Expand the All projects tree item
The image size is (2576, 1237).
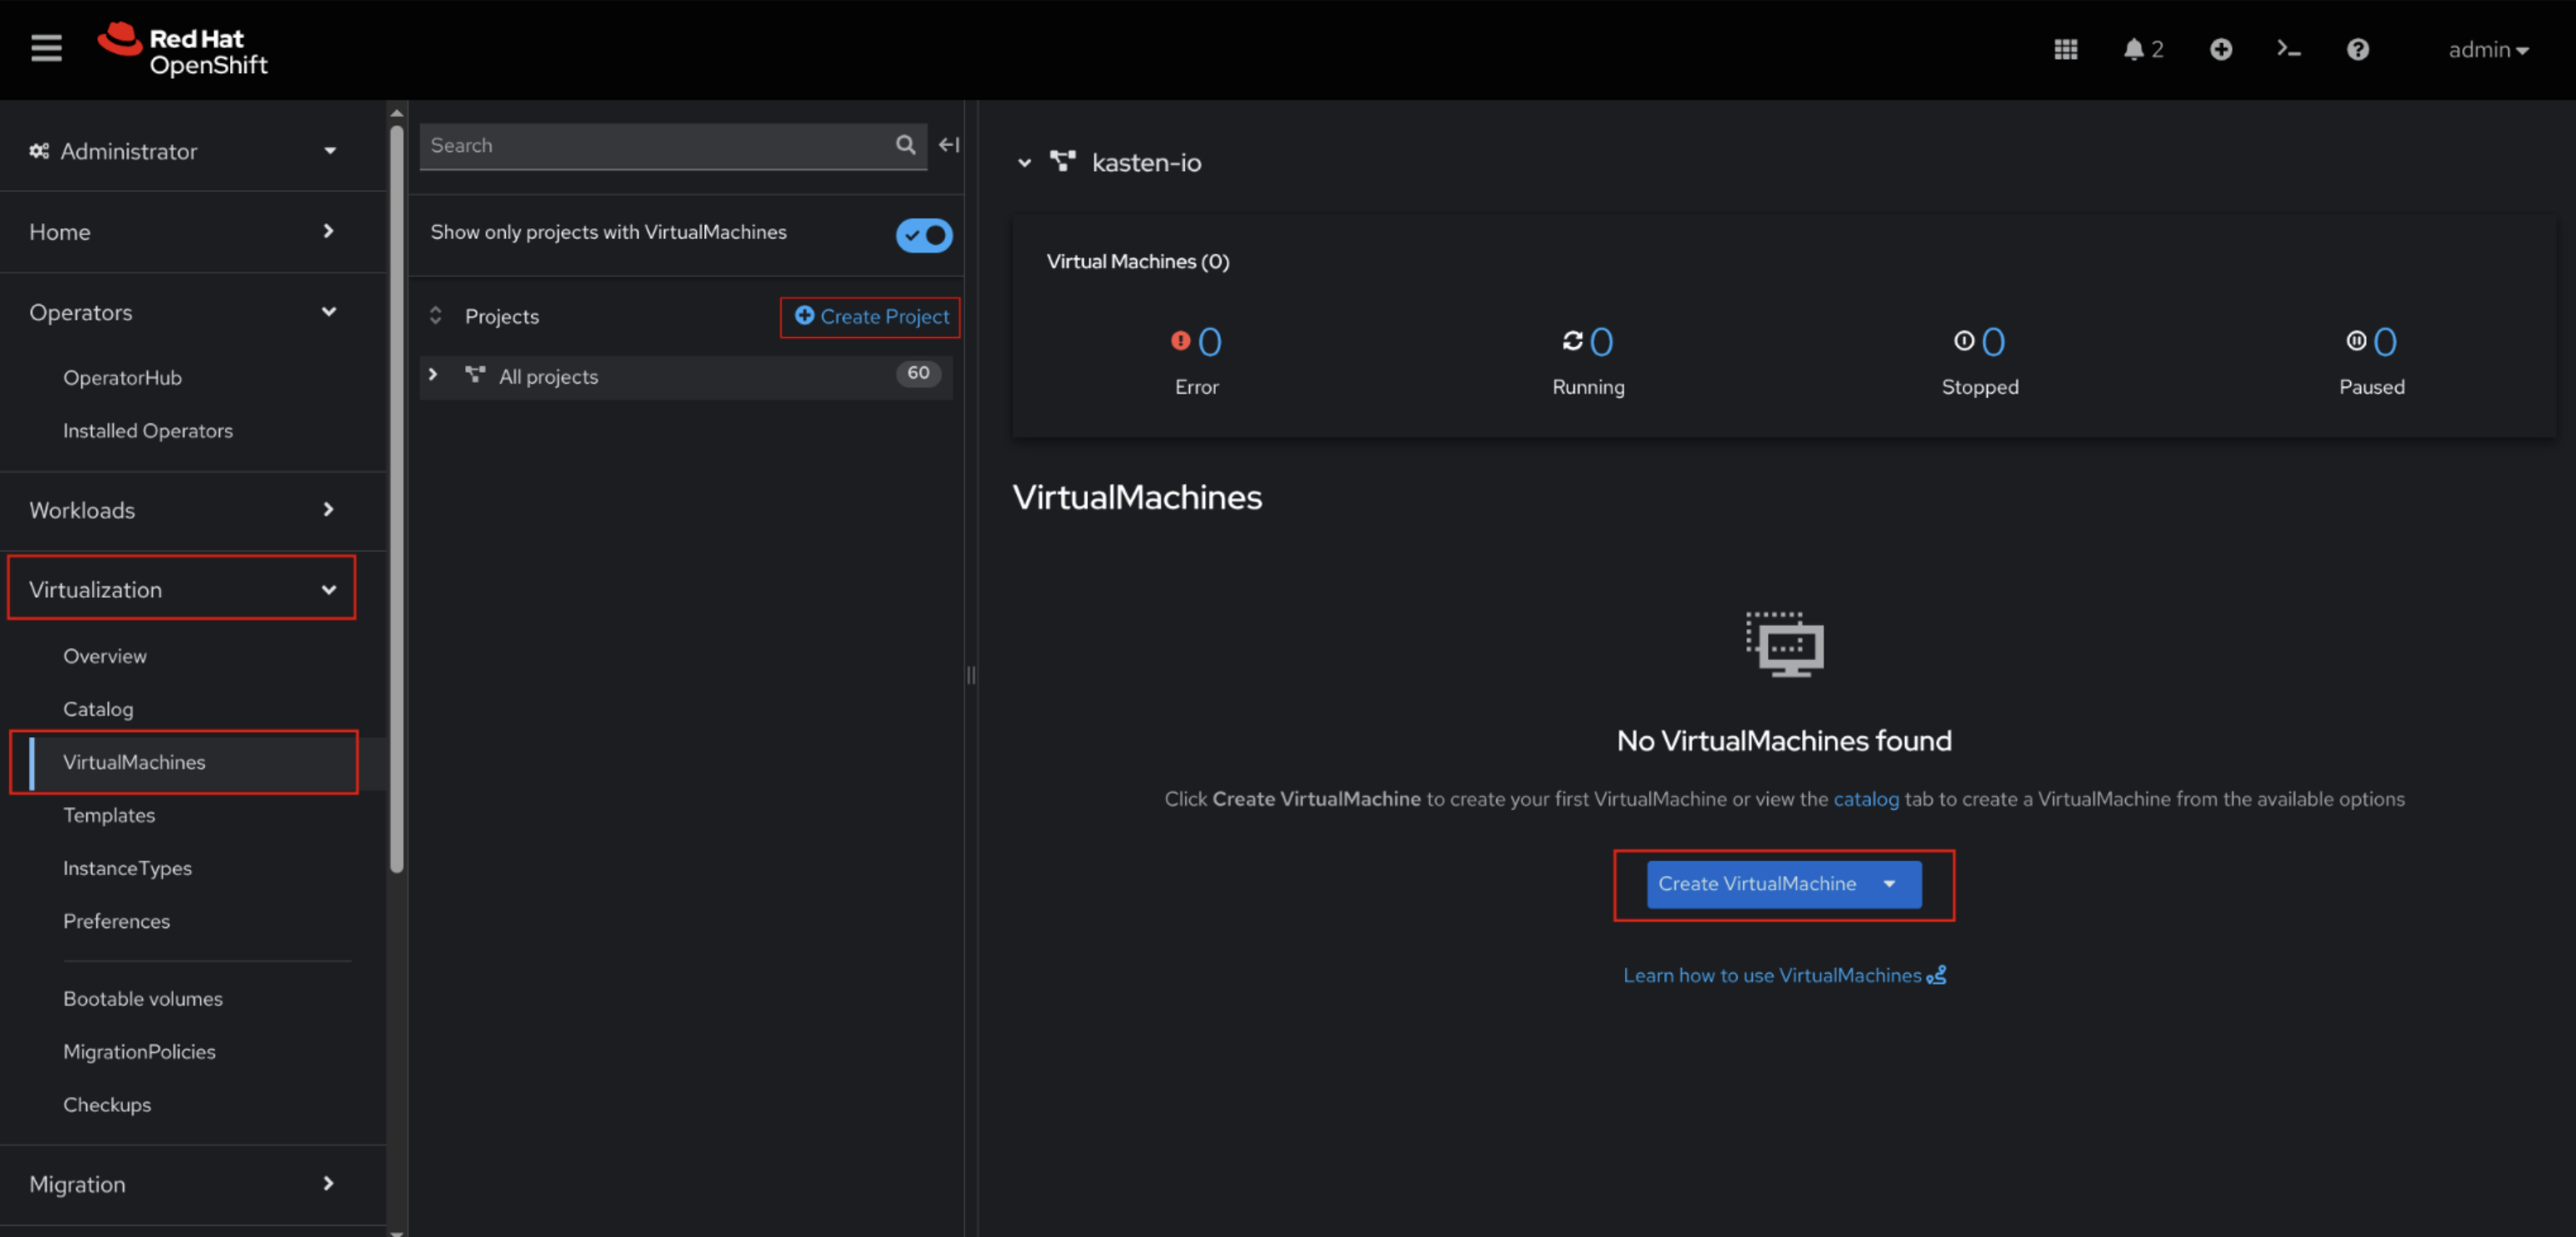[433, 375]
